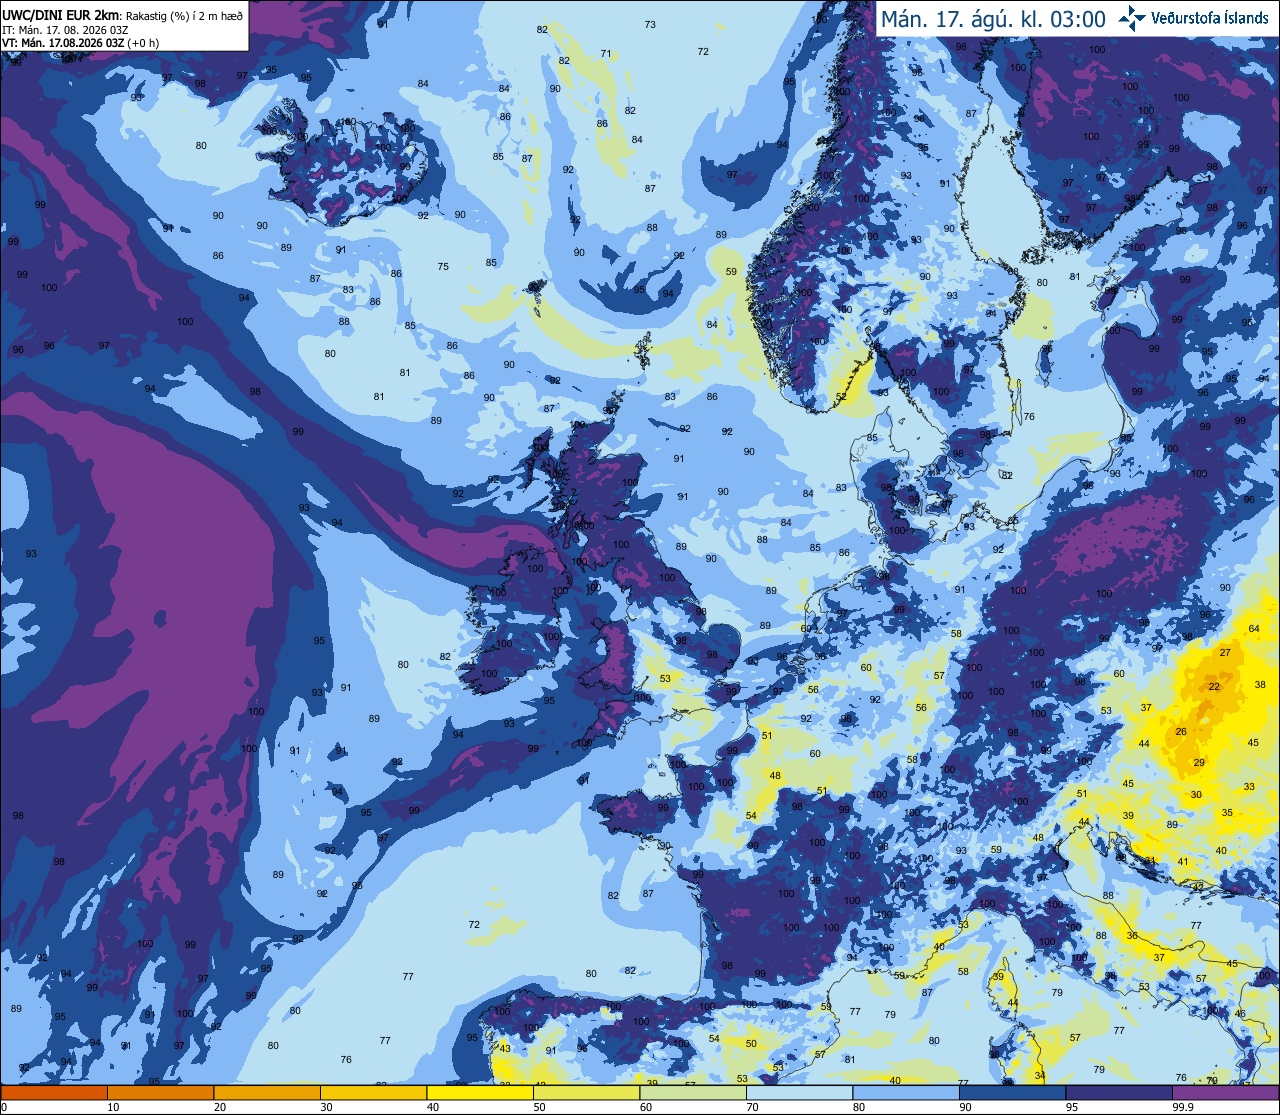Click the 75 value south of Iceland
This screenshot has height=1115, width=1280.
point(443,266)
